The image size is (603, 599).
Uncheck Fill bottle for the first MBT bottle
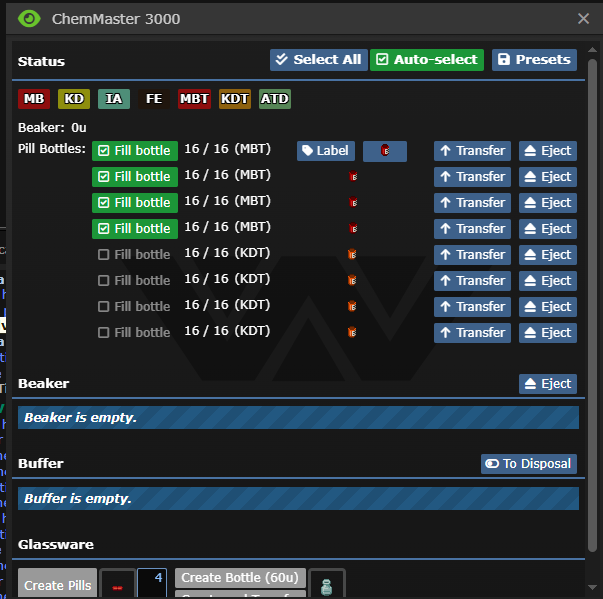point(135,151)
